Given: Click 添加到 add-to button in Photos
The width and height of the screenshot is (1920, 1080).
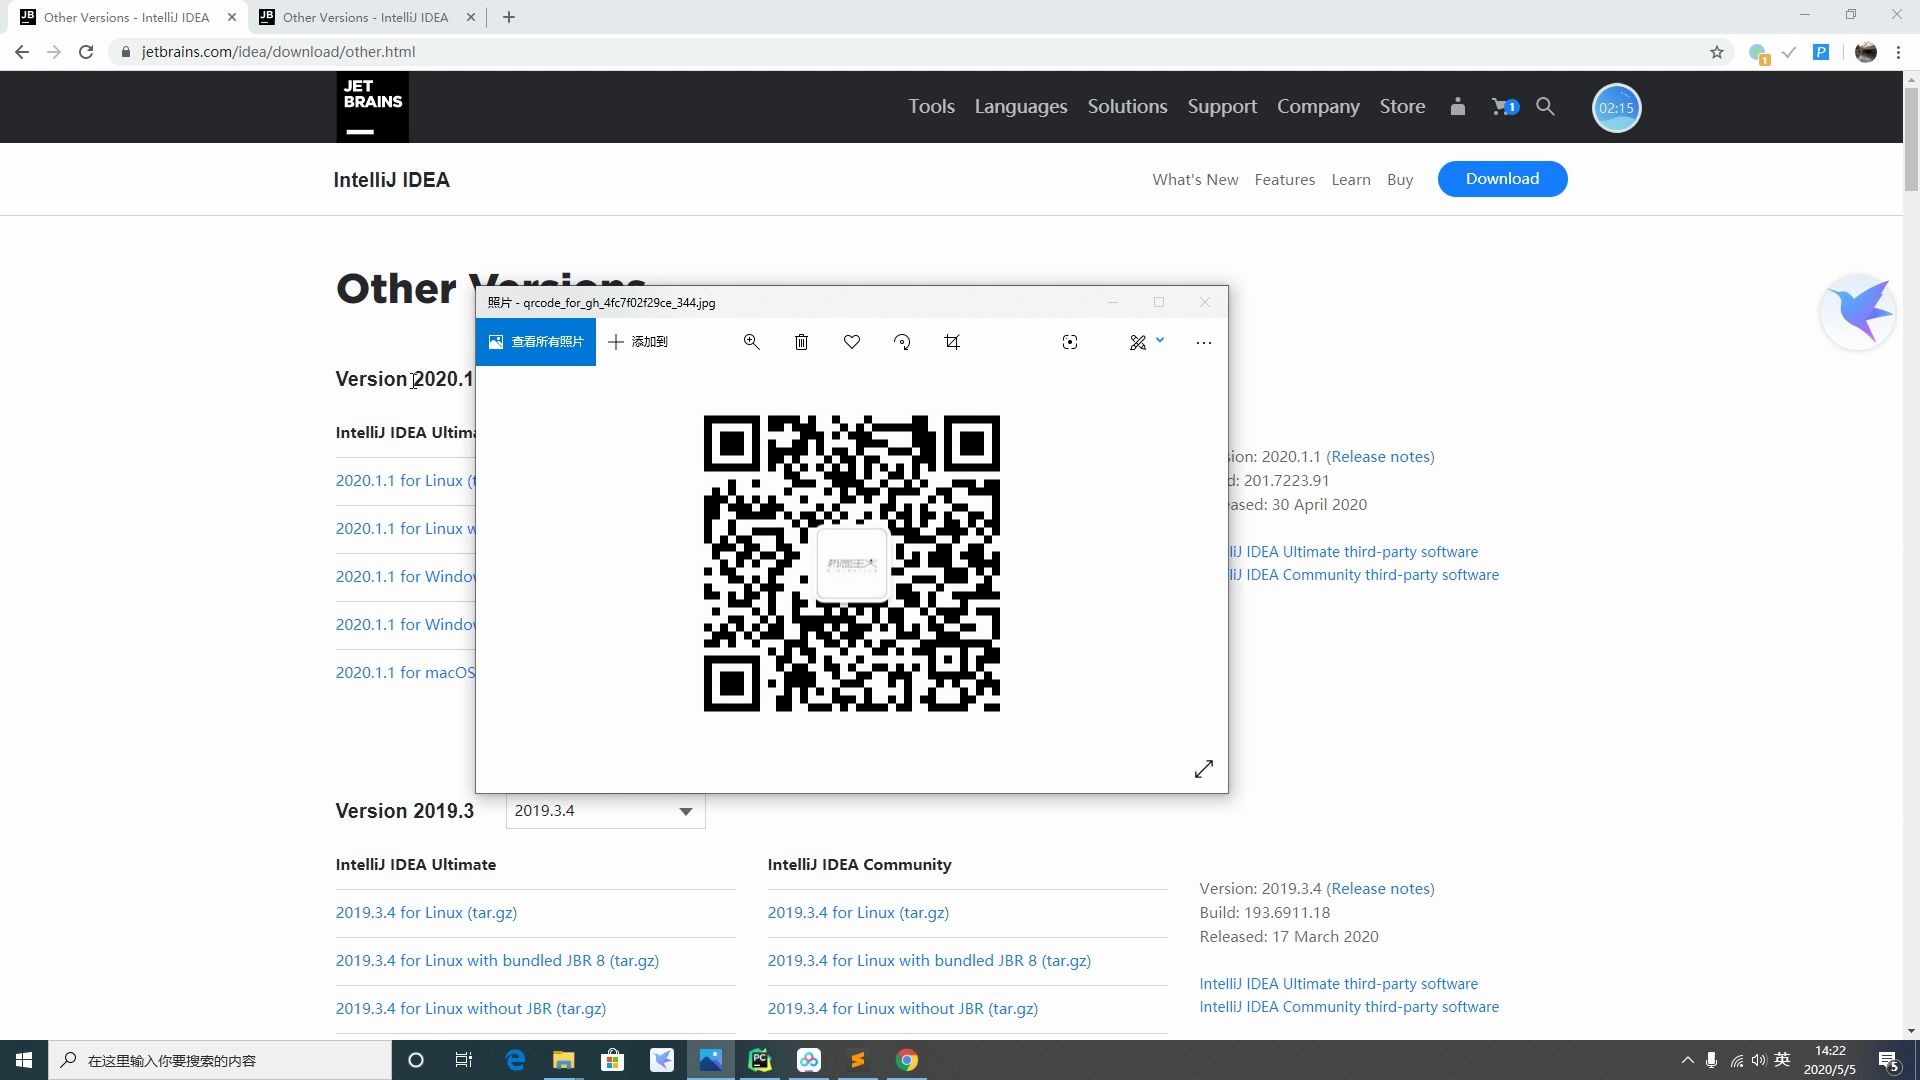Looking at the screenshot, I should pyautogui.click(x=638, y=342).
